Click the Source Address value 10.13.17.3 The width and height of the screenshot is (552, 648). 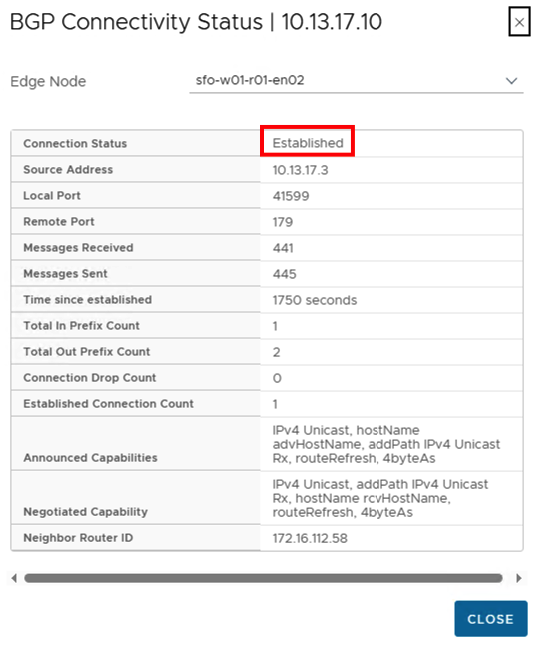point(300,170)
